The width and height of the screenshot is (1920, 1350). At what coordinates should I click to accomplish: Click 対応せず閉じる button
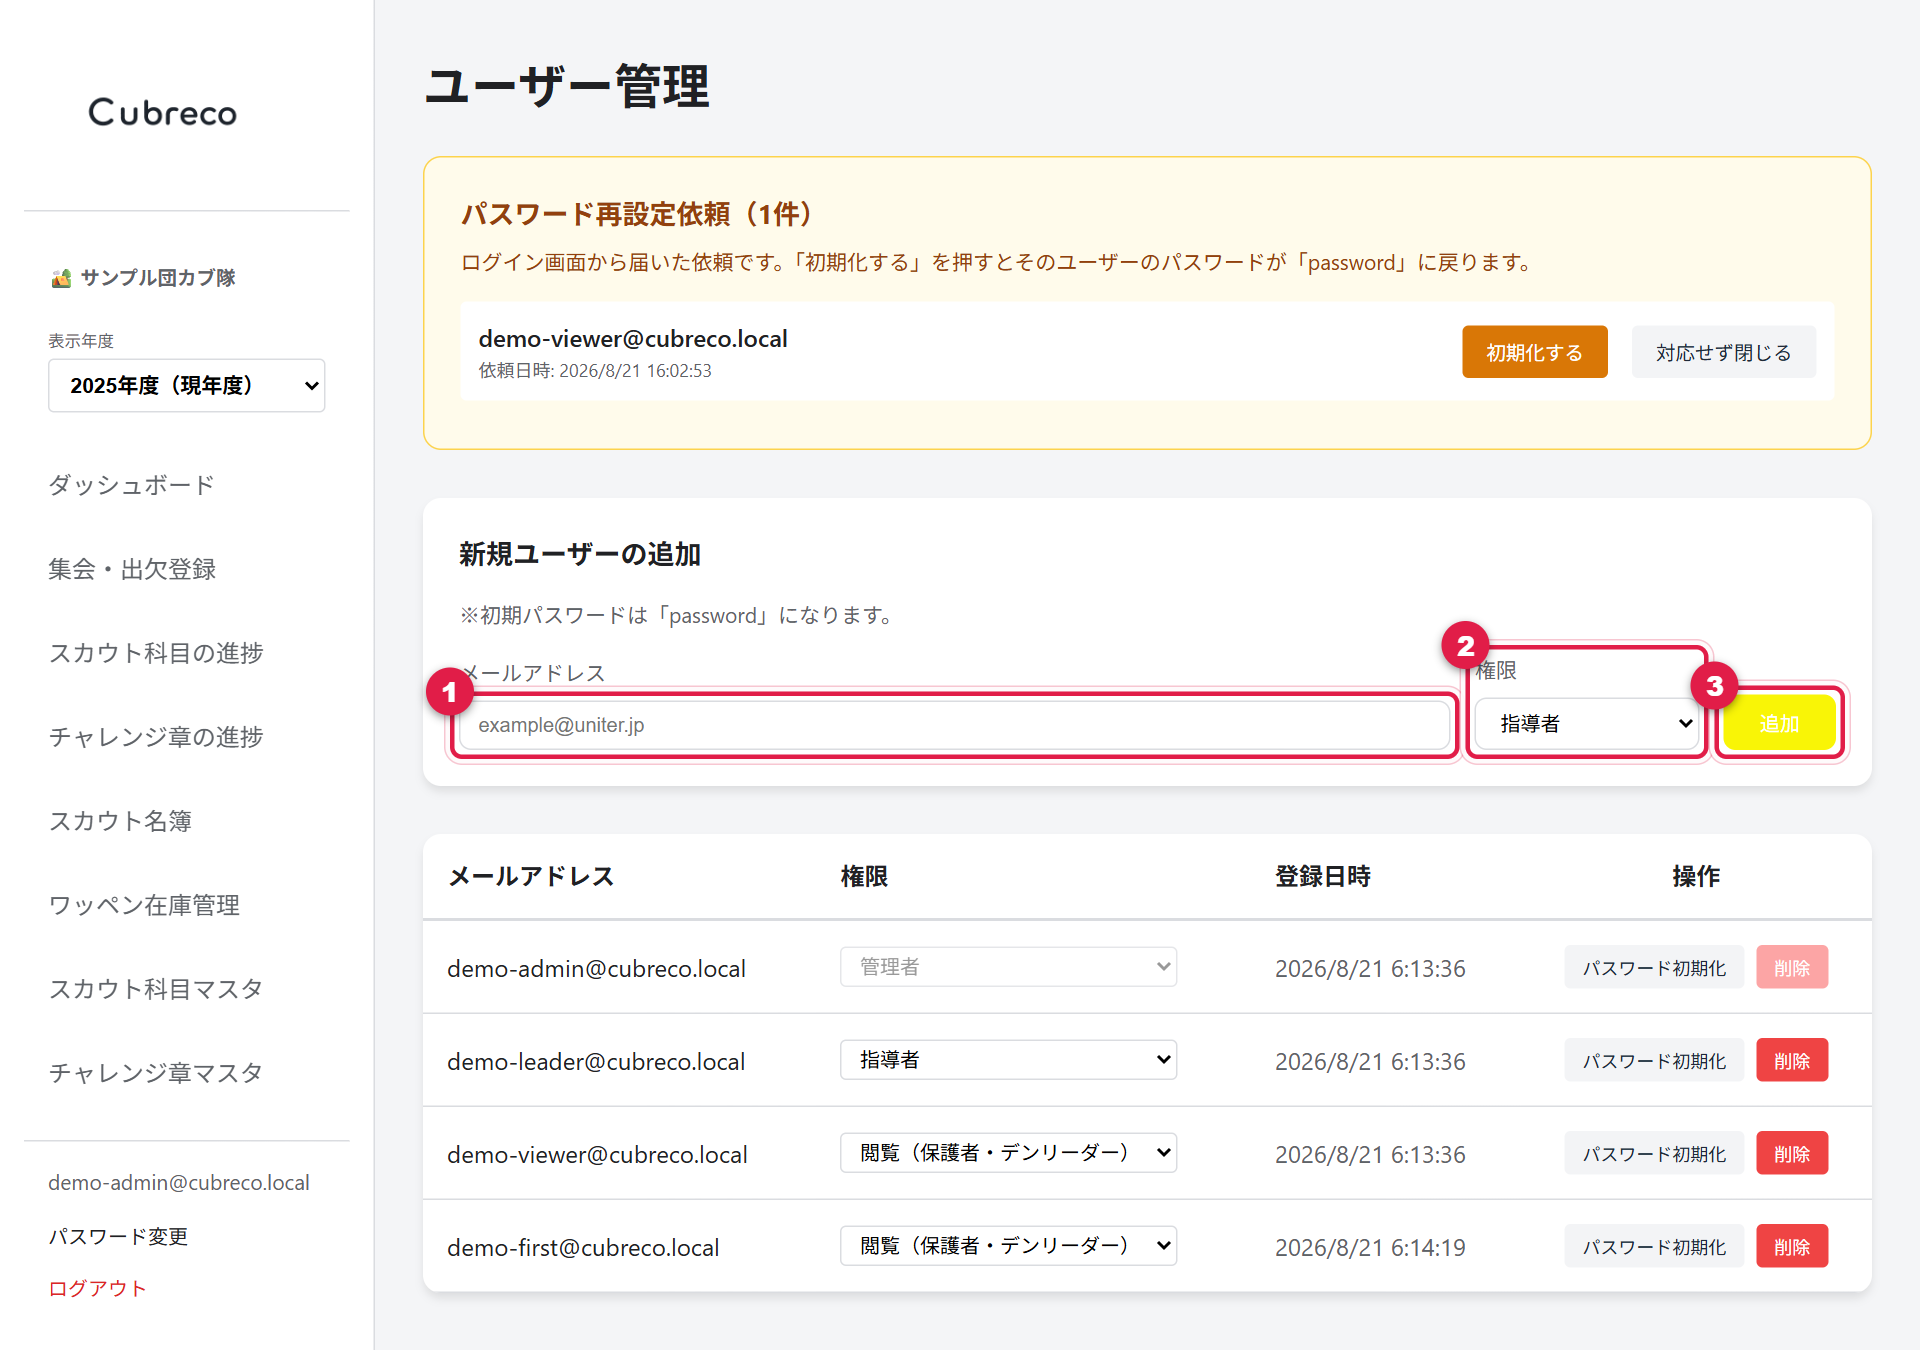click(1723, 352)
